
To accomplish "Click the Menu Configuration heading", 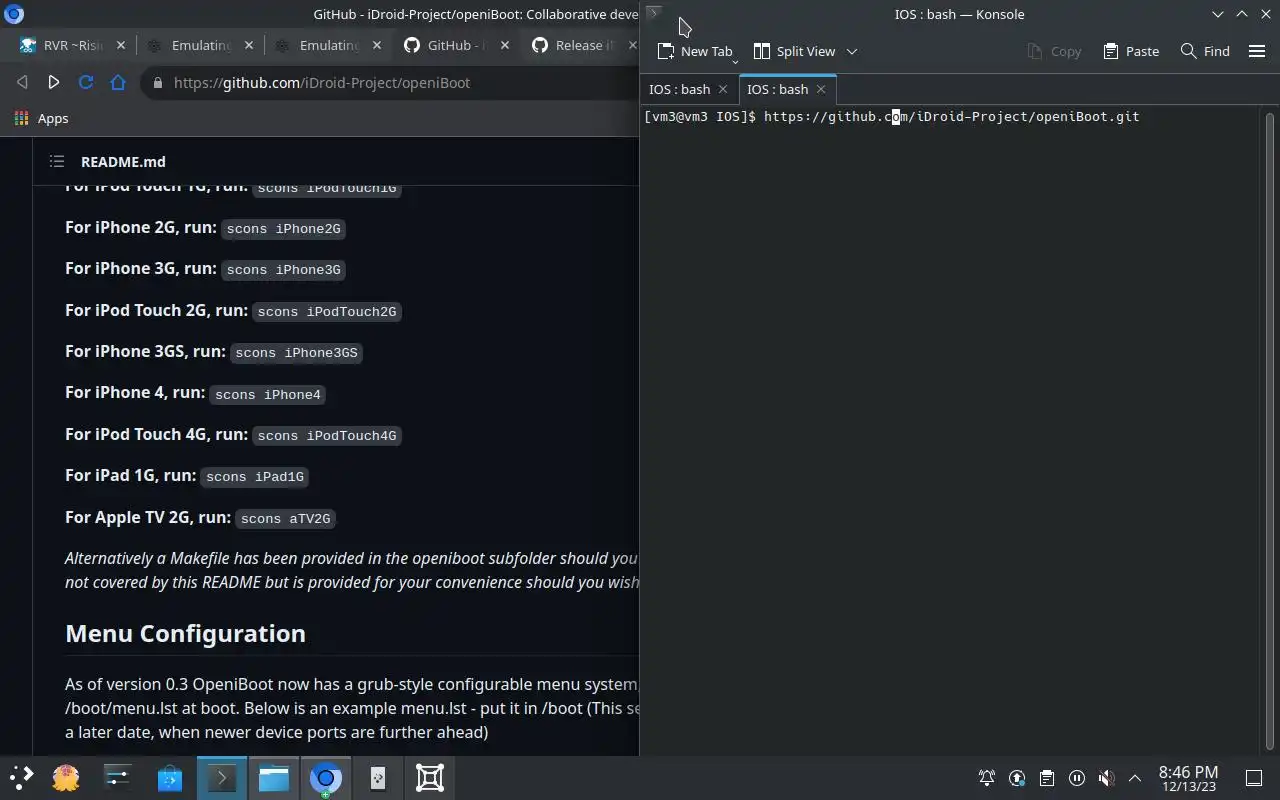I will click(x=185, y=633).
